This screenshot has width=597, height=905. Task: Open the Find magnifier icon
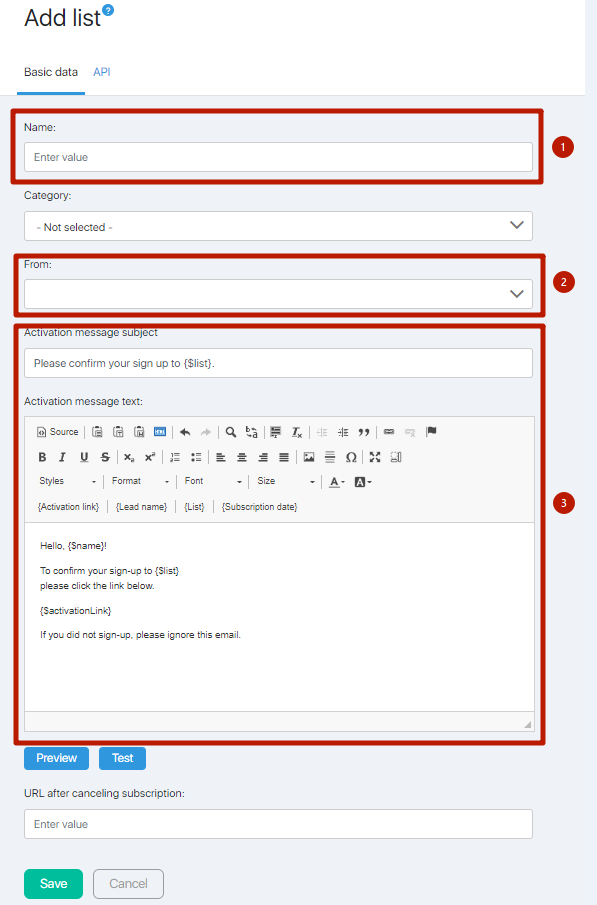[x=230, y=432]
